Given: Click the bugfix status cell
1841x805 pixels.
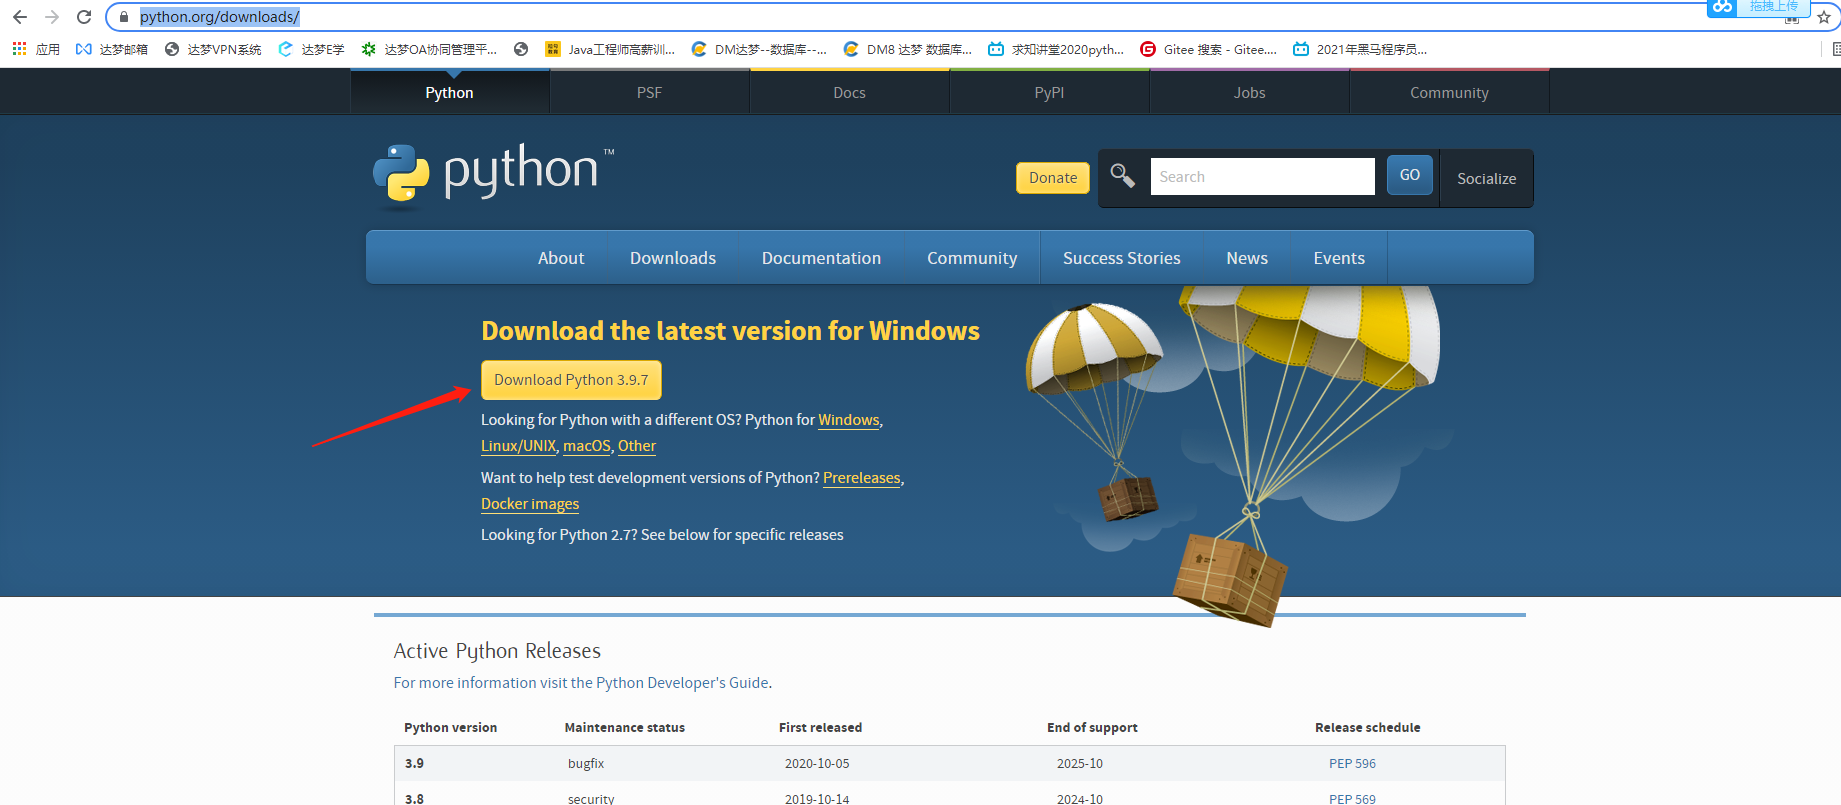Looking at the screenshot, I should pyautogui.click(x=586, y=764).
